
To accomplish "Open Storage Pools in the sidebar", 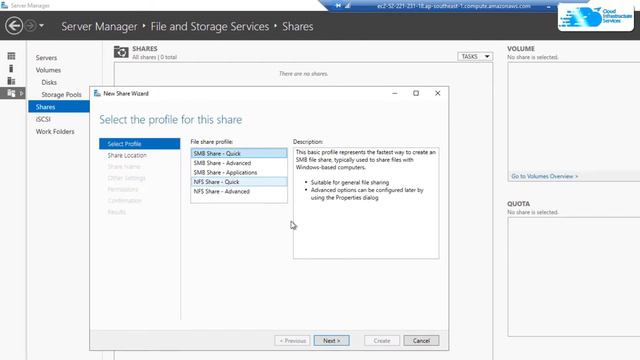I will (x=61, y=94).
